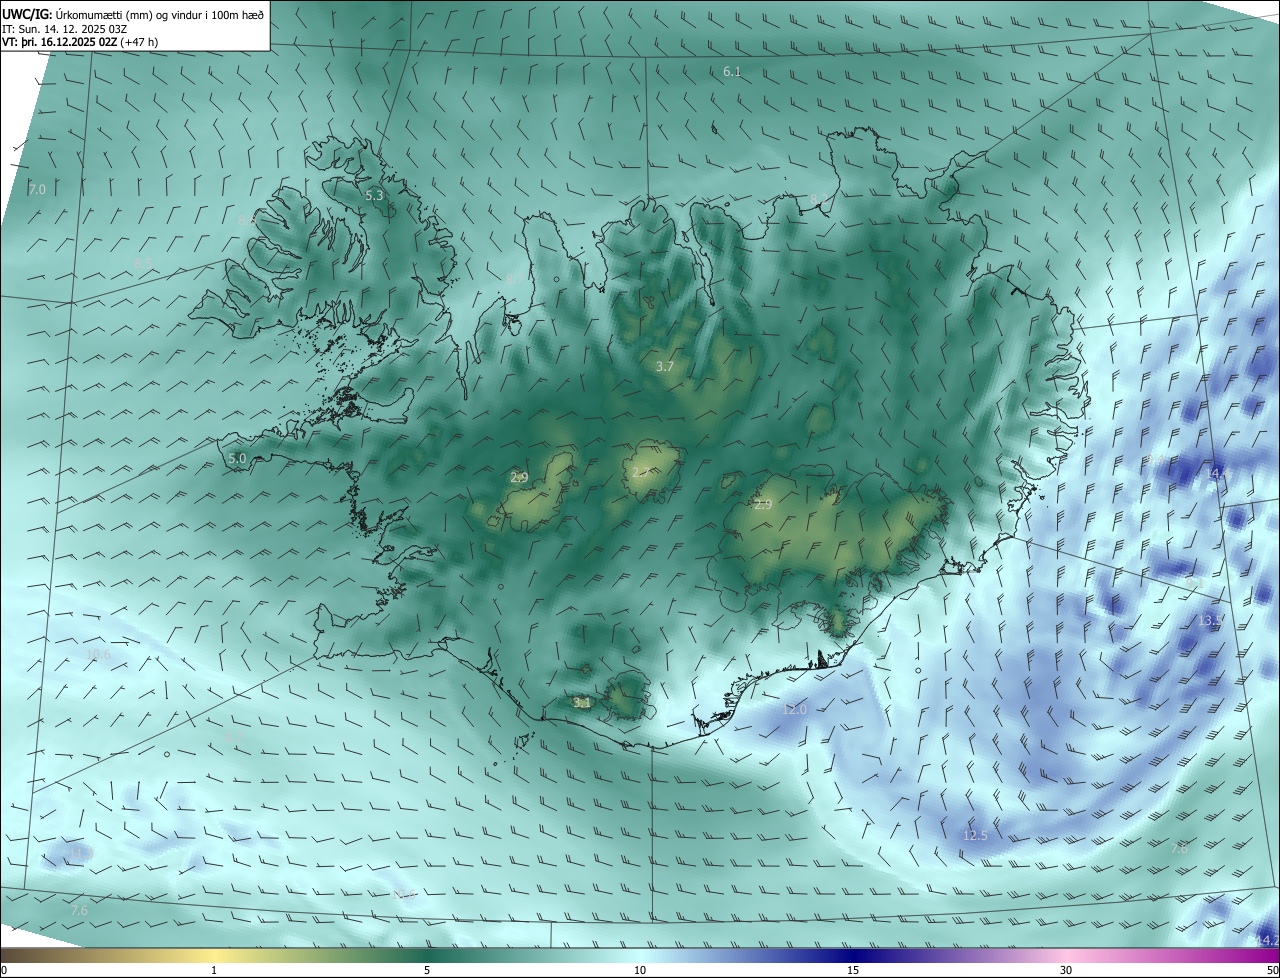Click the 'VT: þri. 16.12.2025 02Z (+47 h)' line
1280x978 pixels.
(80, 42)
